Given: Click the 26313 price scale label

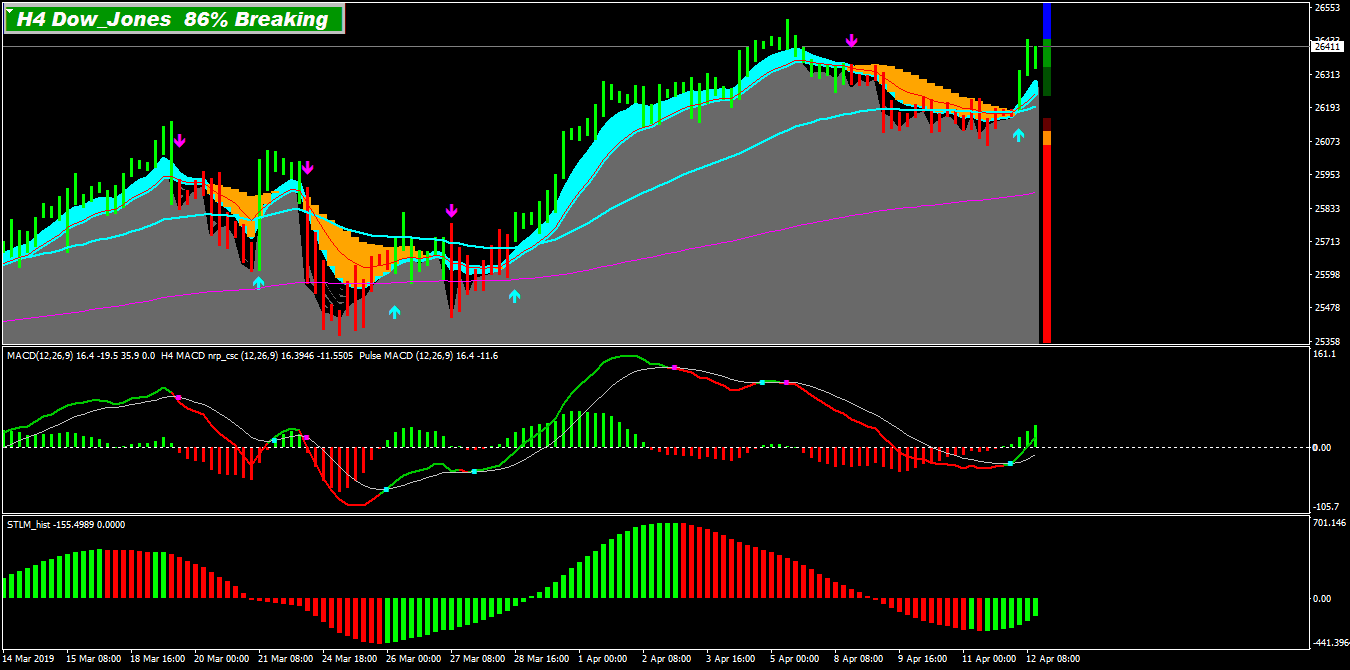Looking at the screenshot, I should tap(1327, 75).
